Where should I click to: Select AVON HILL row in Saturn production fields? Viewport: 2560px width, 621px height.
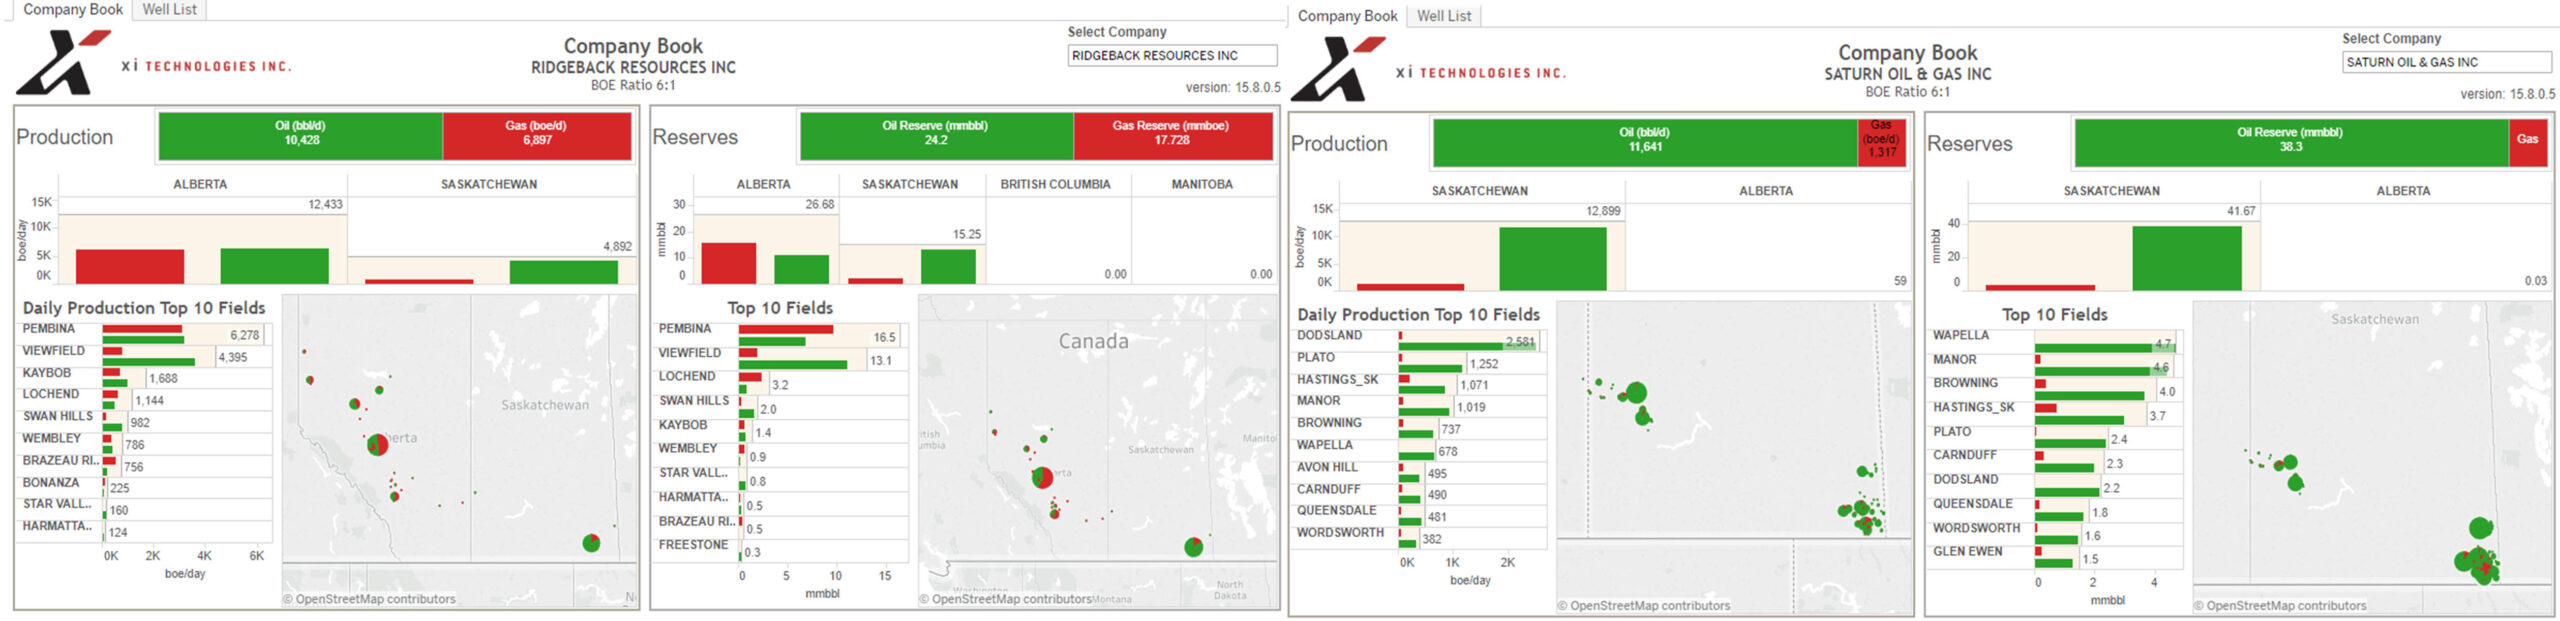pos(1418,472)
